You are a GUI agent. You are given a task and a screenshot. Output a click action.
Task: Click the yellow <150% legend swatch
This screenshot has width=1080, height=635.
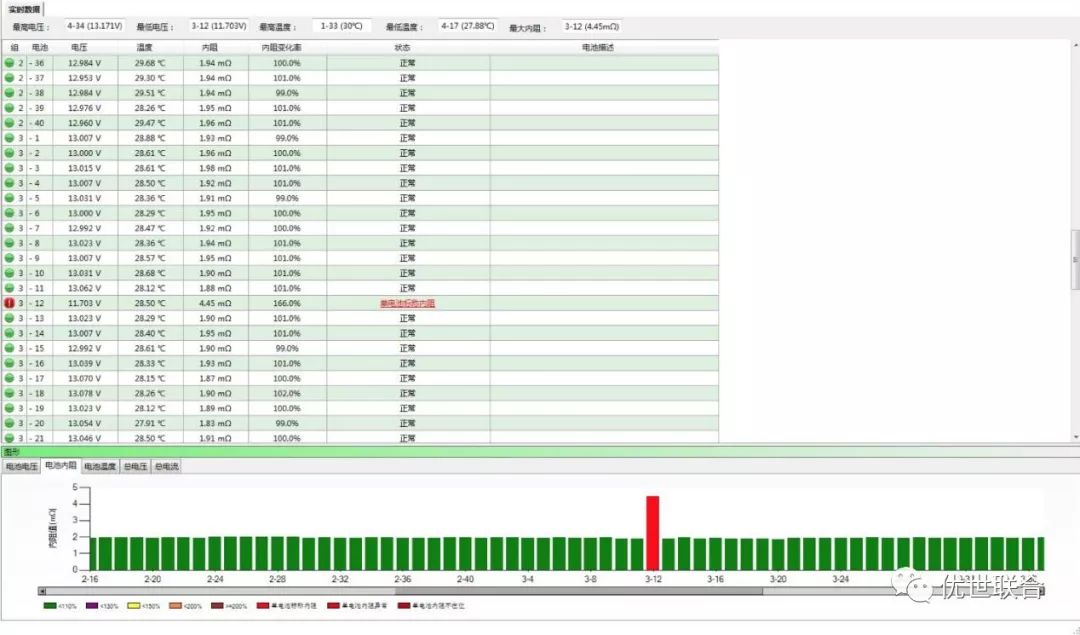coord(132,606)
